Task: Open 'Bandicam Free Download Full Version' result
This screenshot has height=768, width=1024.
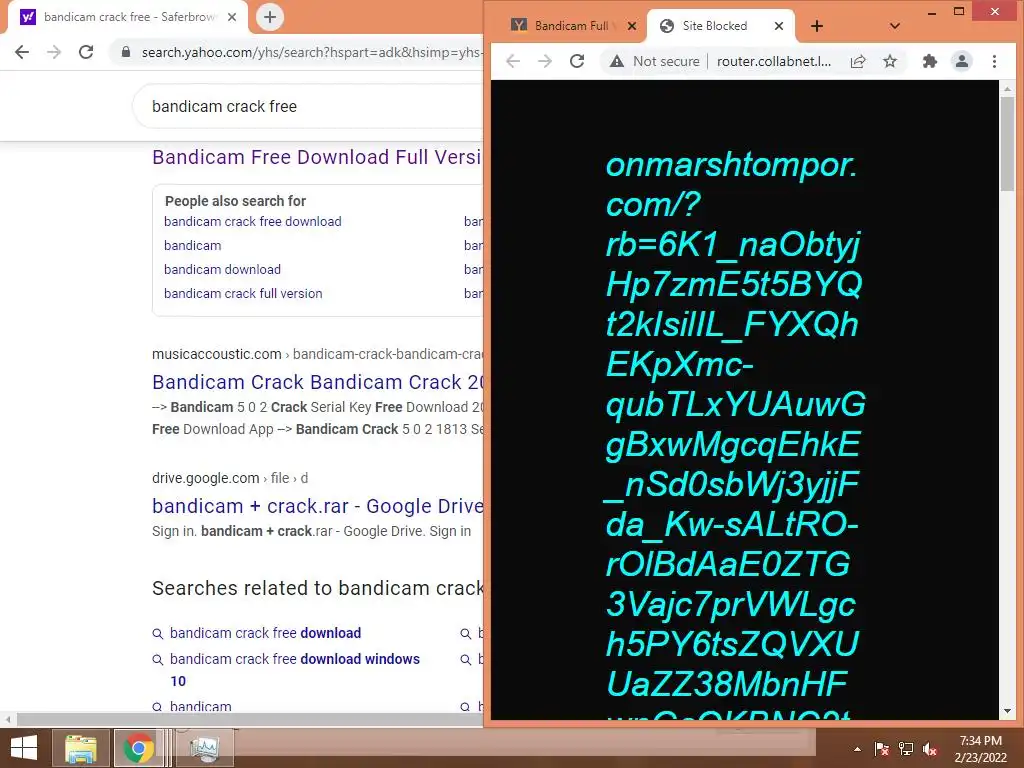Action: coord(317,157)
